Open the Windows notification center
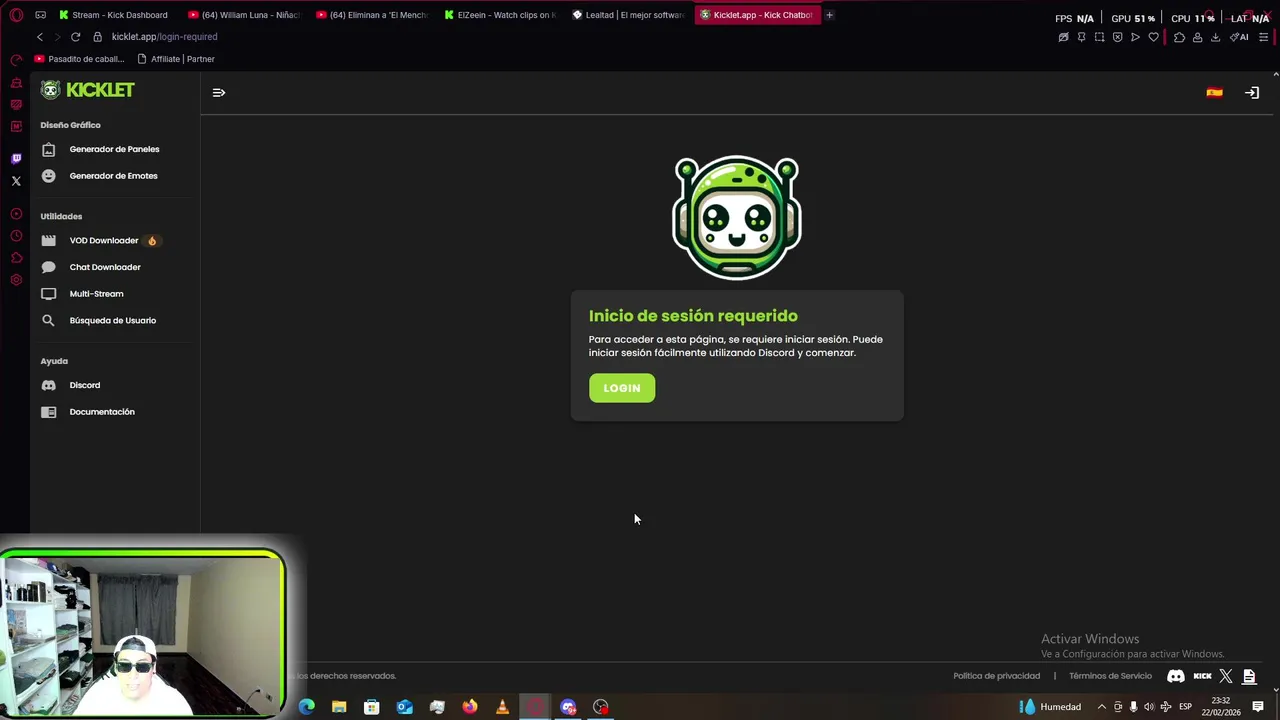 tap(1258, 707)
